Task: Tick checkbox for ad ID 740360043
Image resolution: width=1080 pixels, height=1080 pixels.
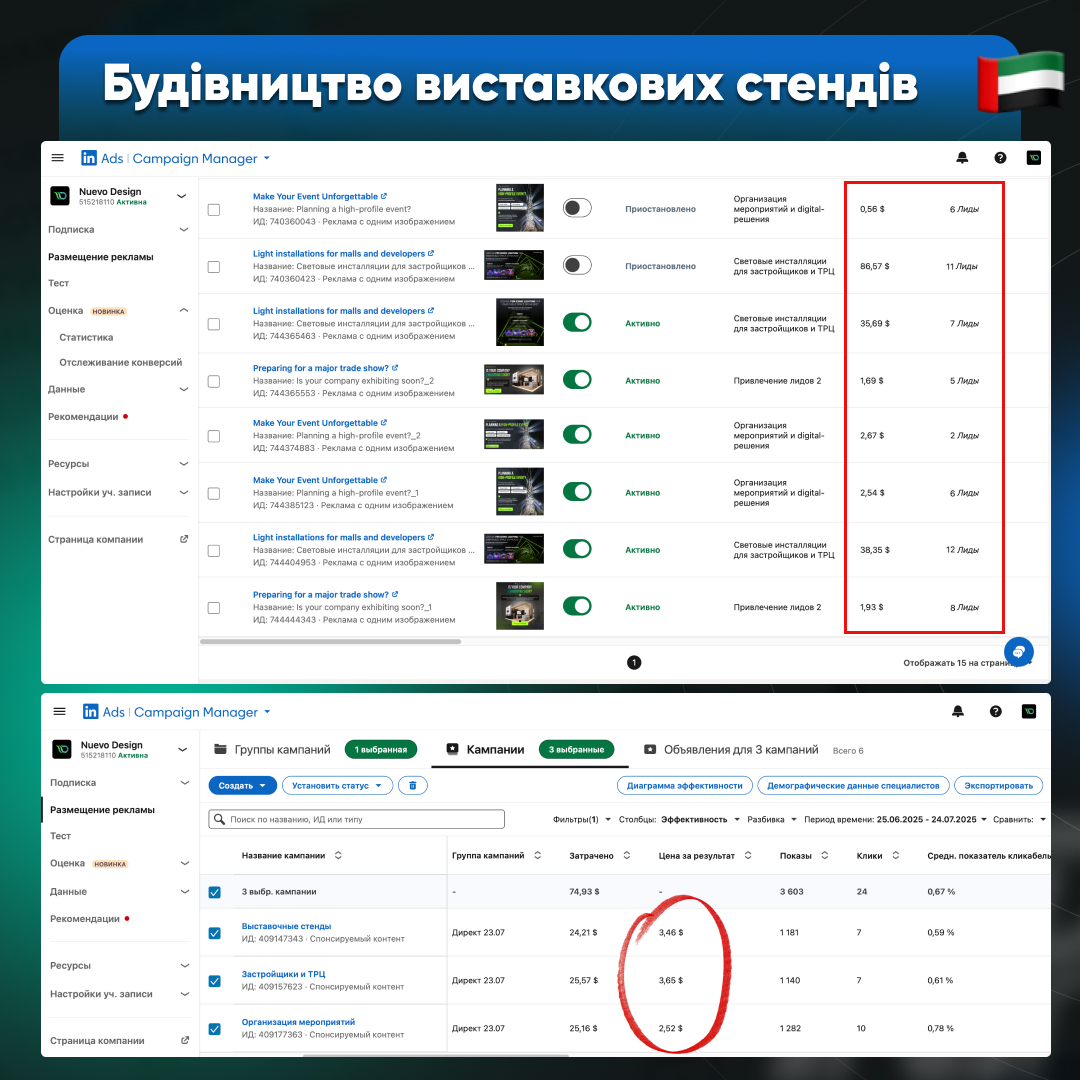Action: coord(214,209)
